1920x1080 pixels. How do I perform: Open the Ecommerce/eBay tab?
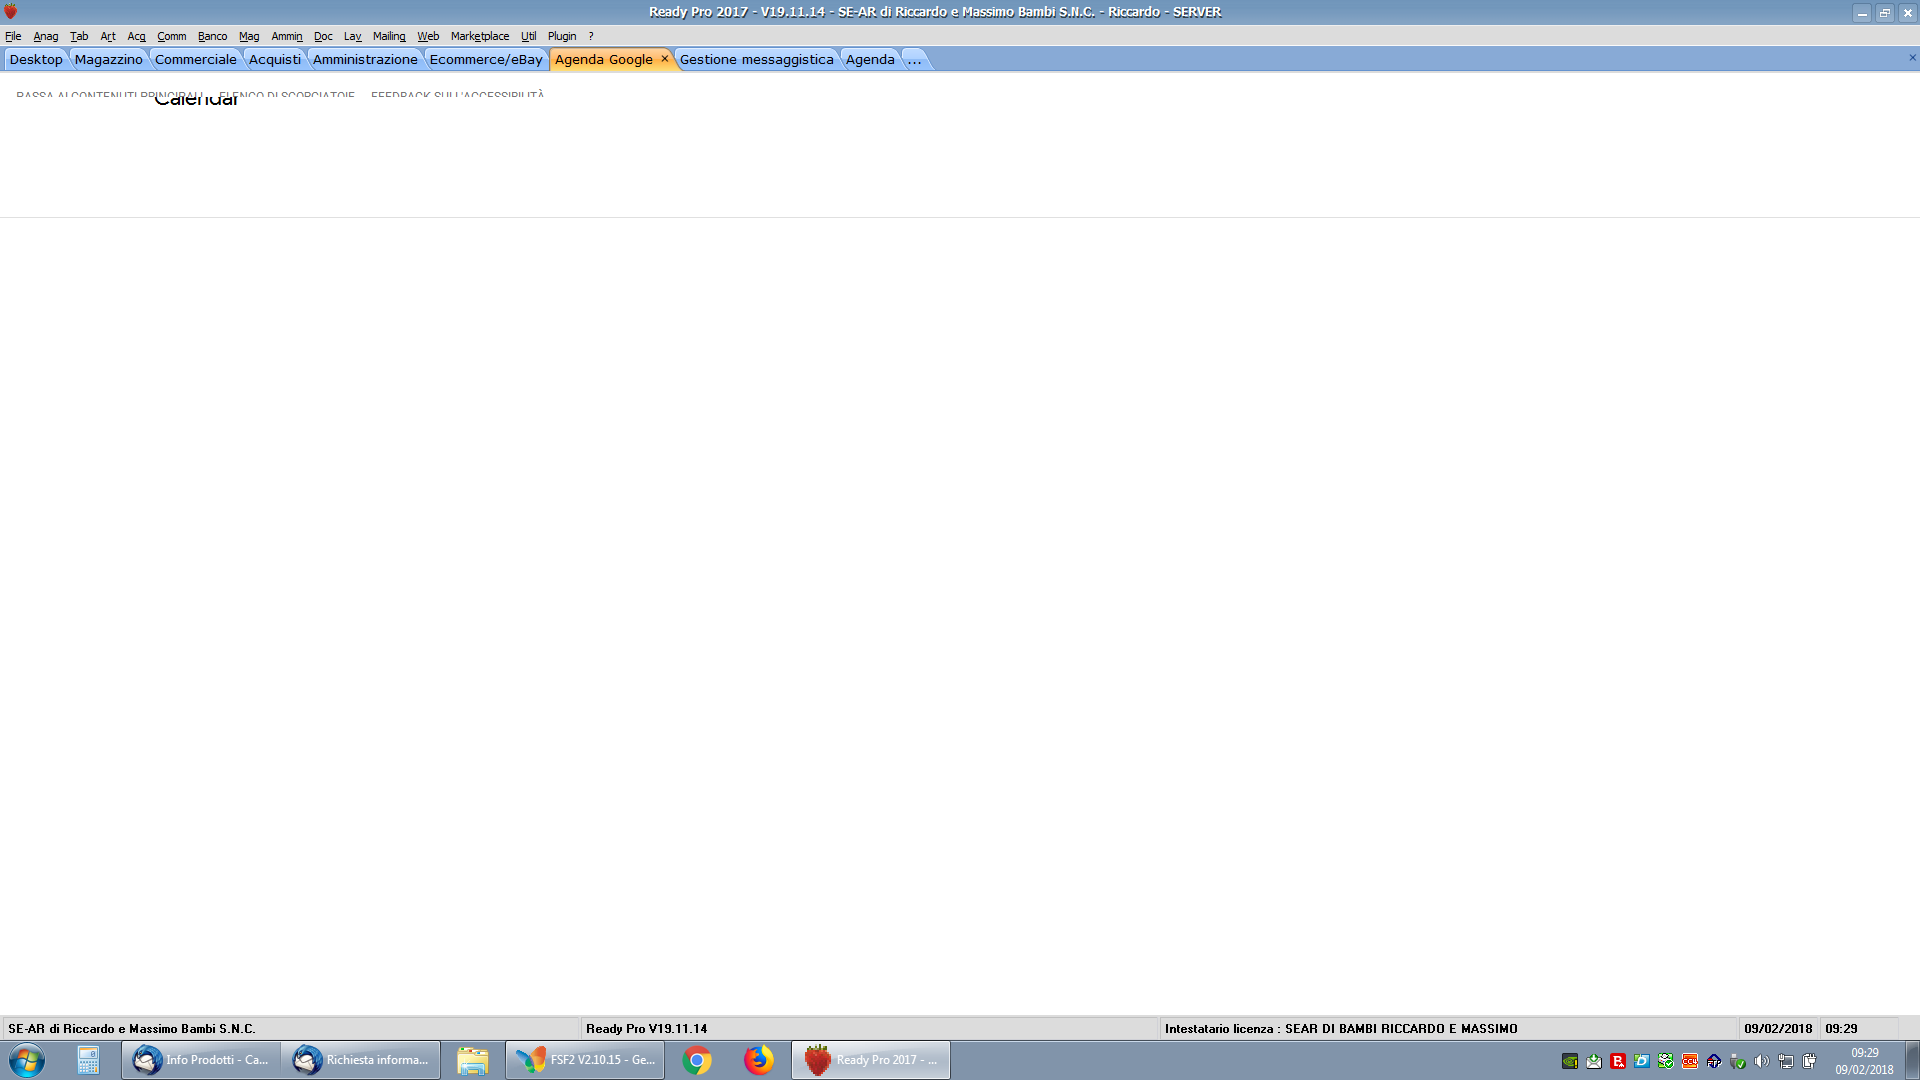486,60
